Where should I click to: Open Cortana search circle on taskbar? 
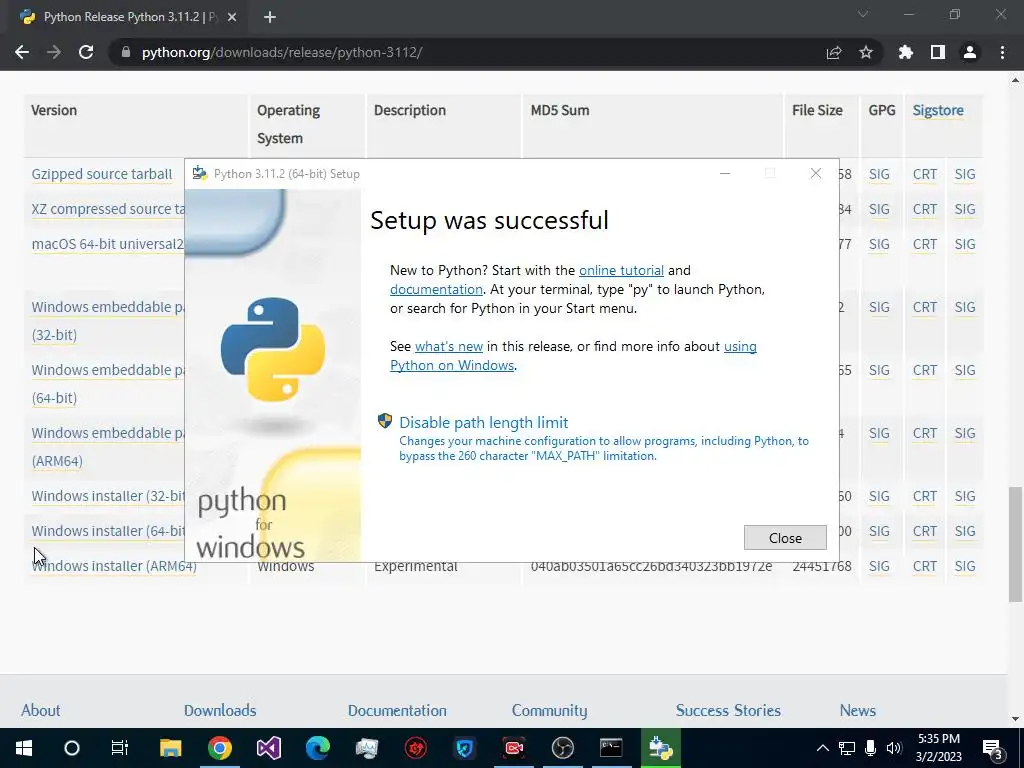[72, 748]
